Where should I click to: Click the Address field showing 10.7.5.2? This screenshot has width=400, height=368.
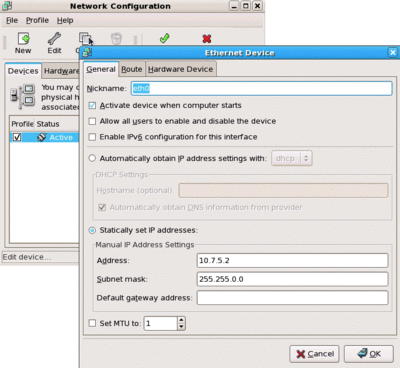pyautogui.click(x=292, y=260)
